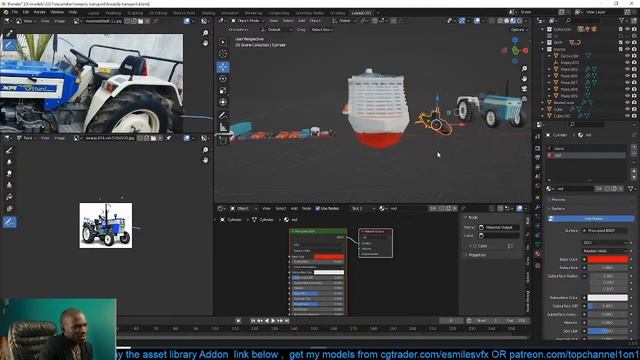Click the viewport pan hand icon

[524, 78]
